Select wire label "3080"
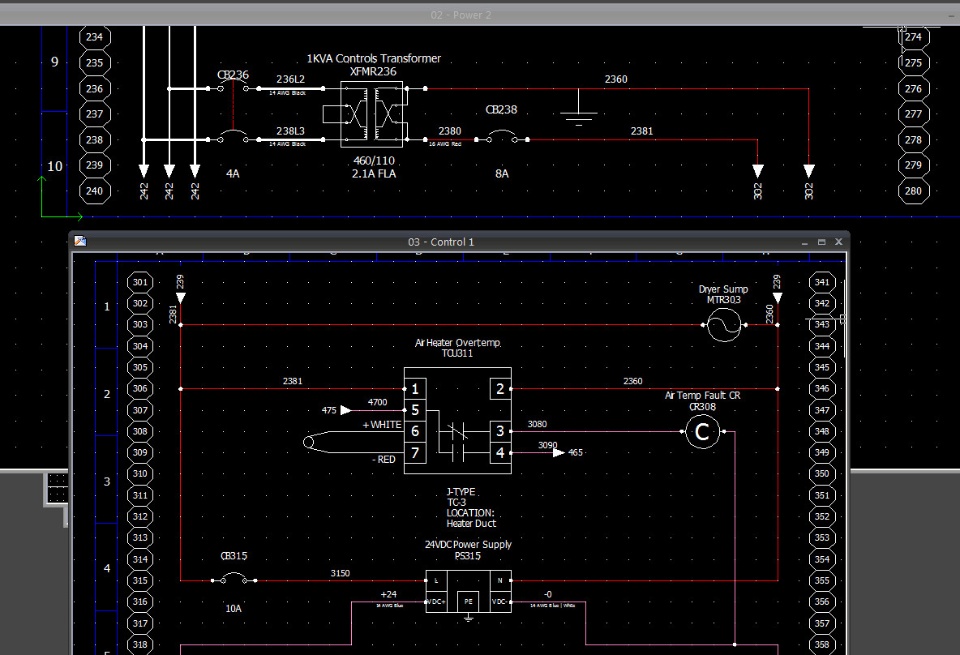960x655 pixels. tap(538, 424)
